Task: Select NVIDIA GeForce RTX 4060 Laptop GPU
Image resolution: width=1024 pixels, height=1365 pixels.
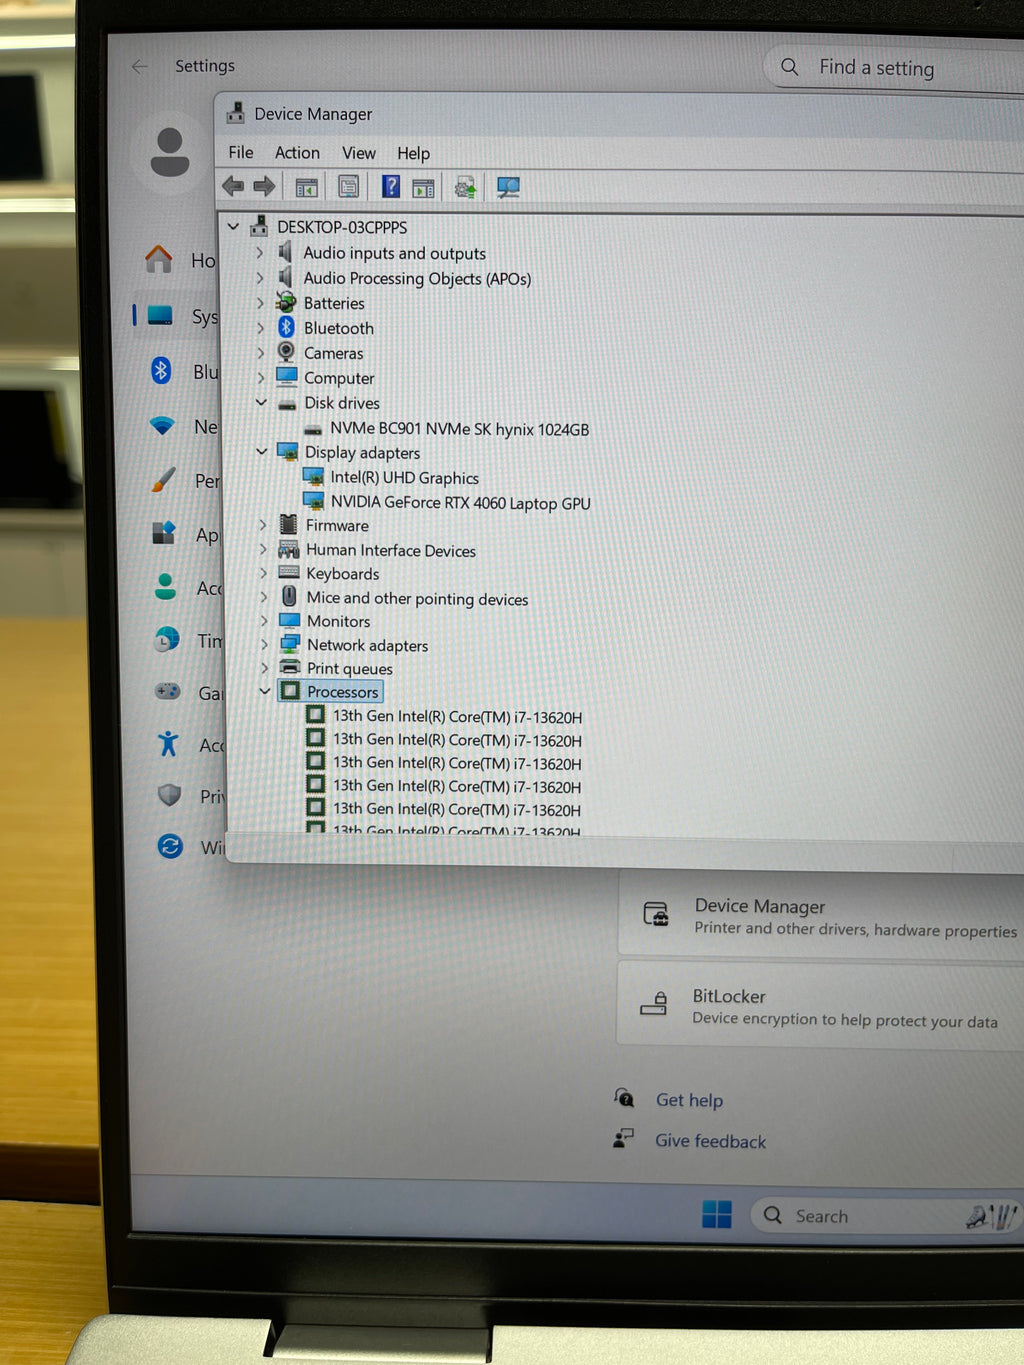Action: click(x=461, y=503)
